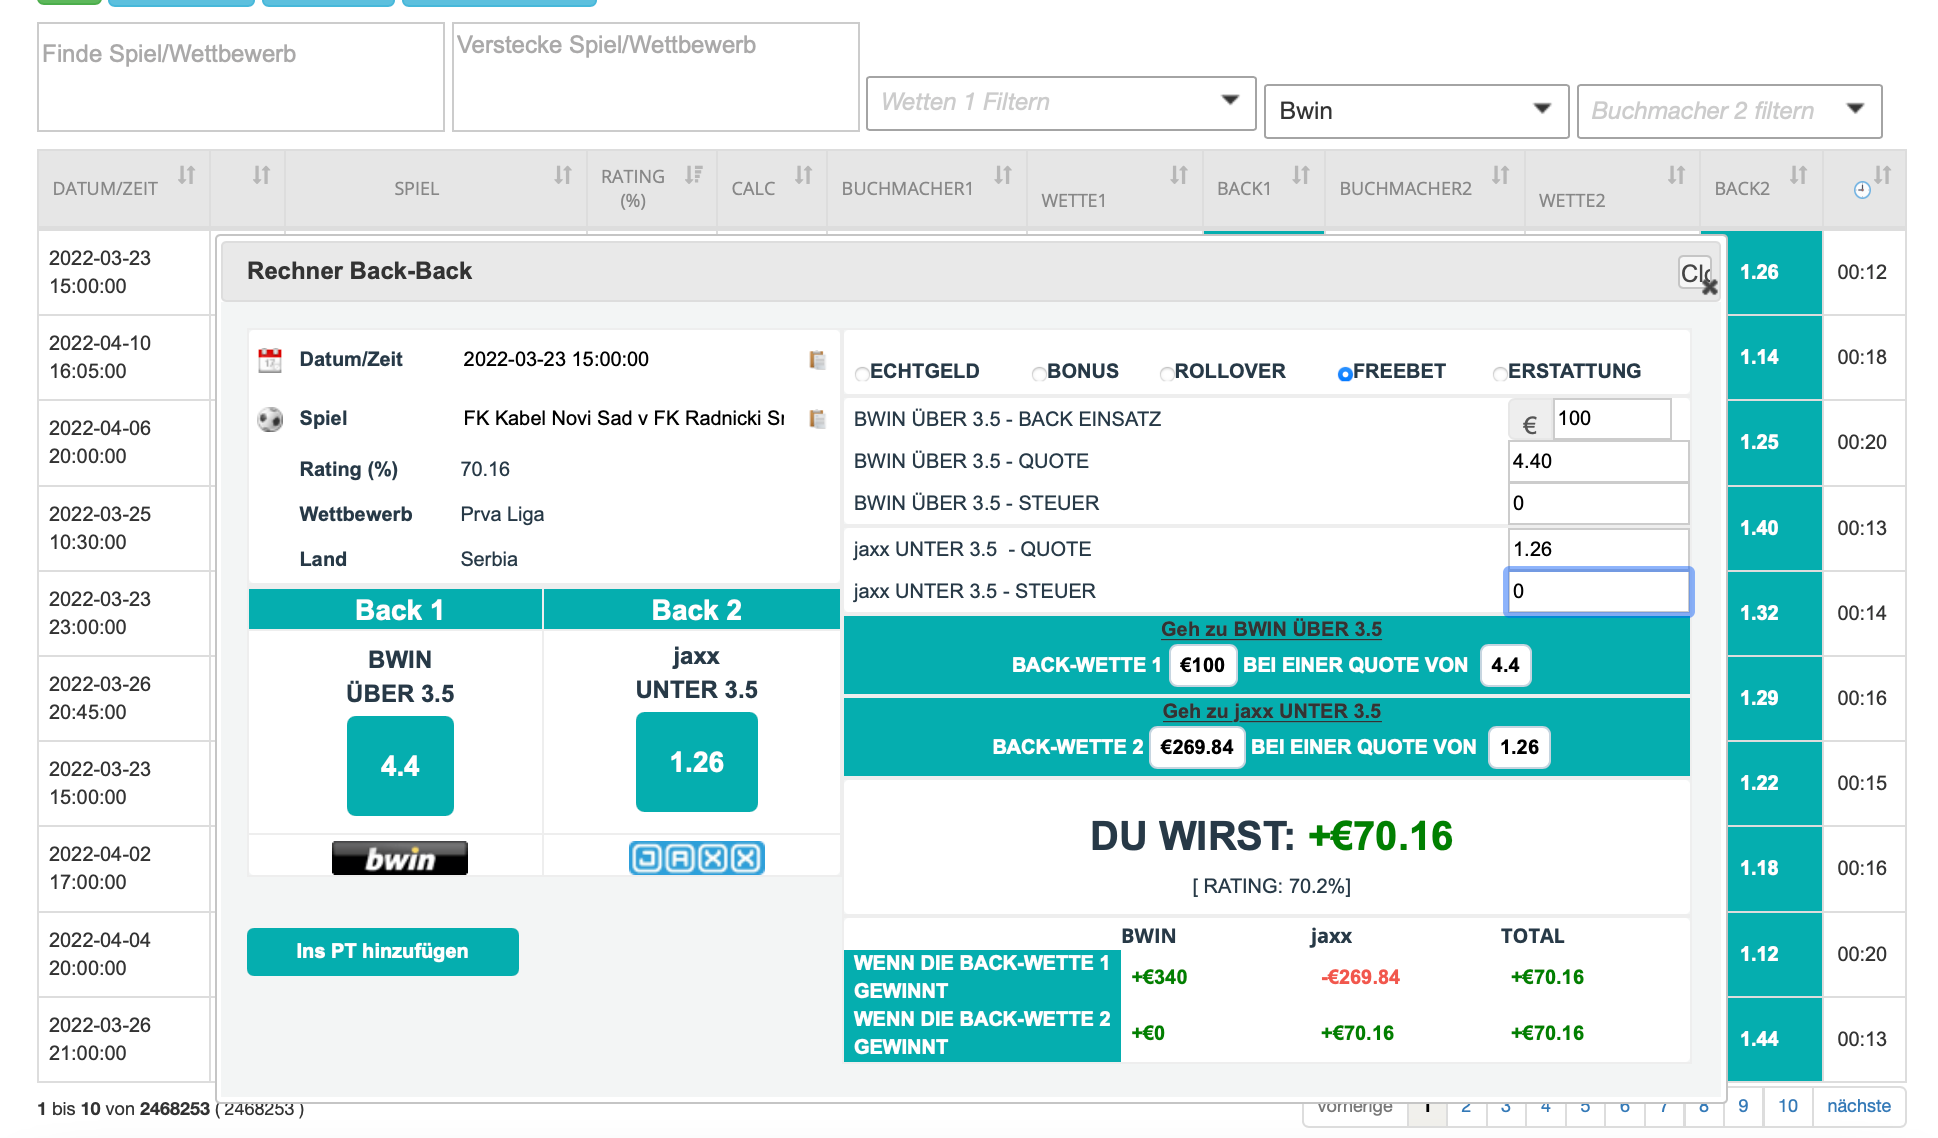Viewport: 1938px width, 1138px height.
Task: Edit the jaxx UNTER 3.5 Steuer field
Action: point(1598,591)
